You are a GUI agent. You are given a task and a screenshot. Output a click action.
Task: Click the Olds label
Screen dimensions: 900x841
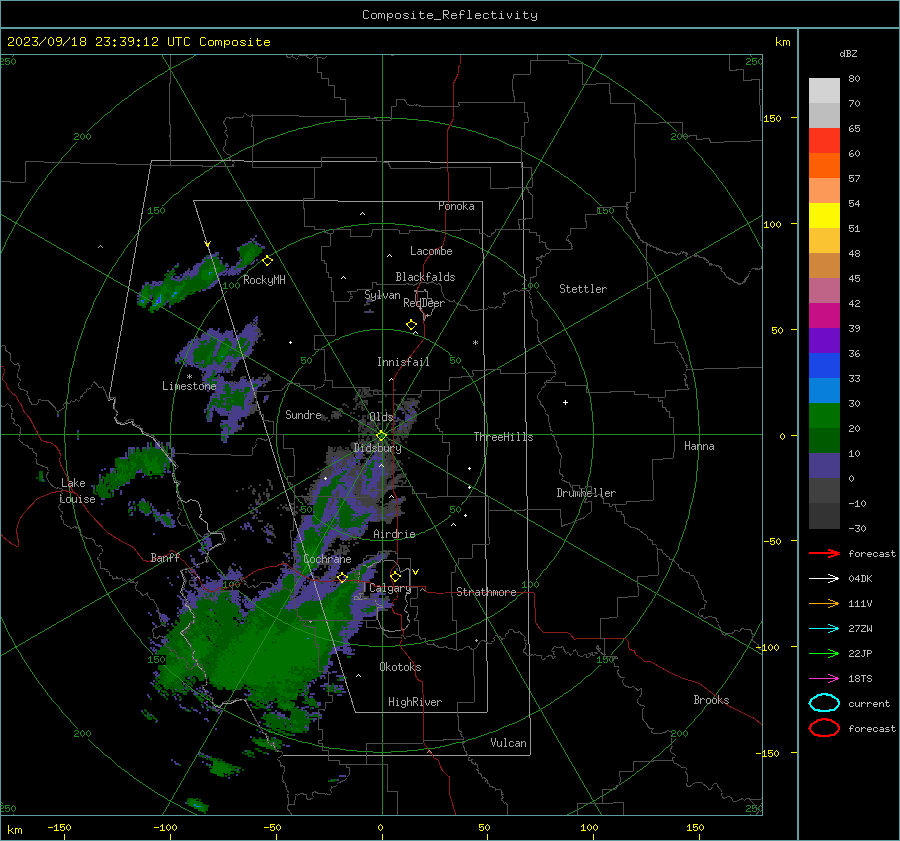coord(381,417)
